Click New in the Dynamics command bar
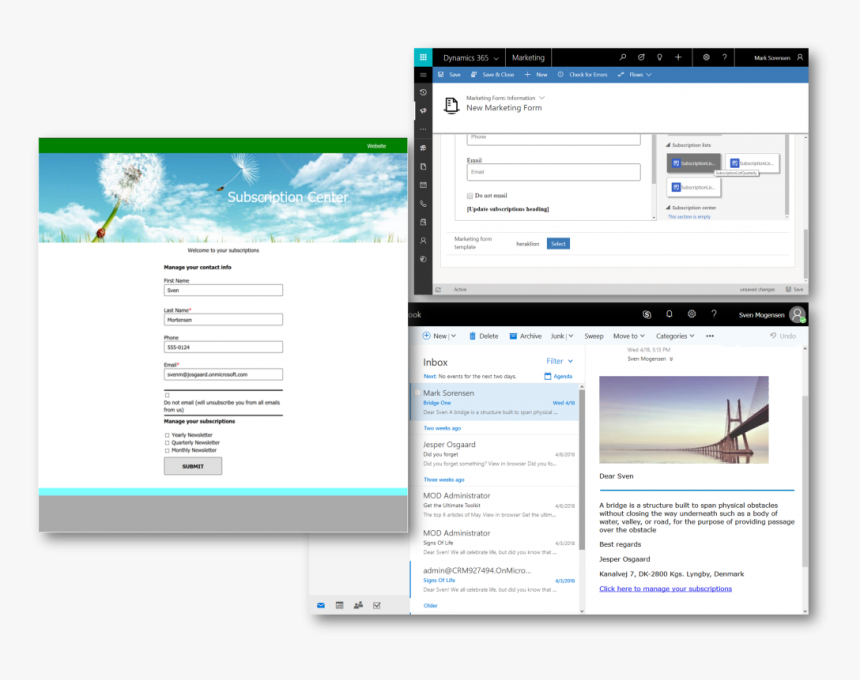 click(536, 75)
